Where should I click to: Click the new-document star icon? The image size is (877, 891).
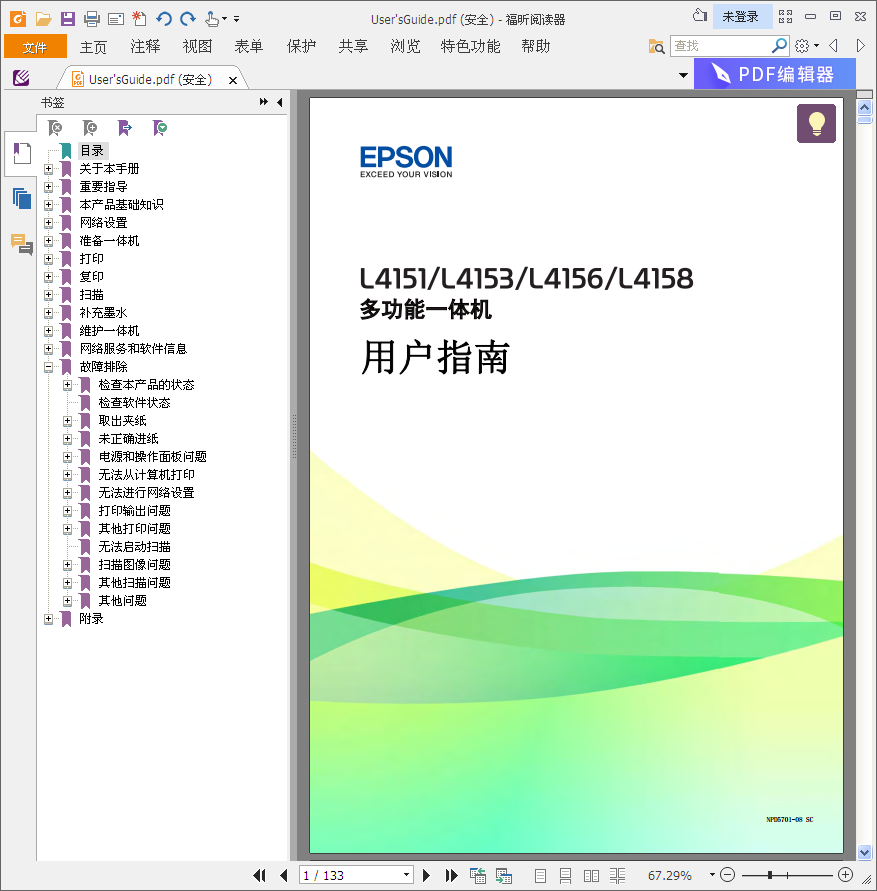pyautogui.click(x=139, y=19)
